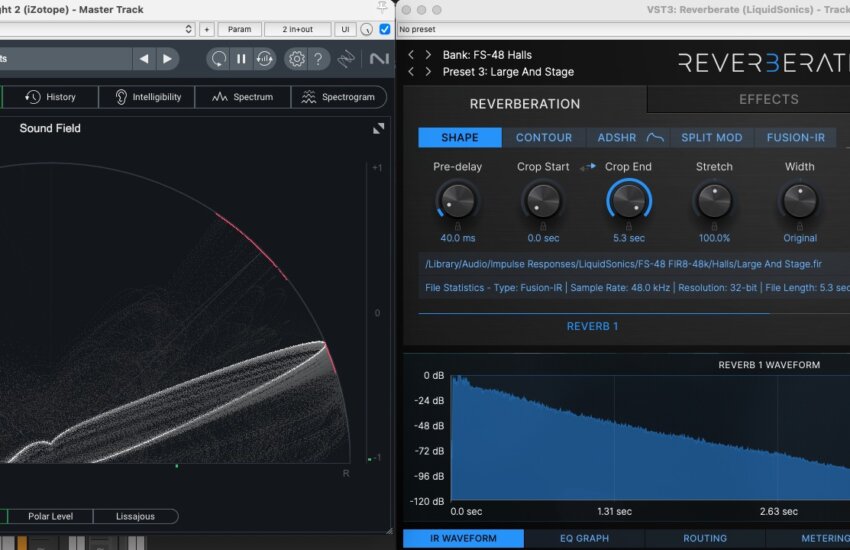Viewport: 850px width, 550px height.
Task: Switch Sound Field to Lissajous mode
Action: [136, 516]
